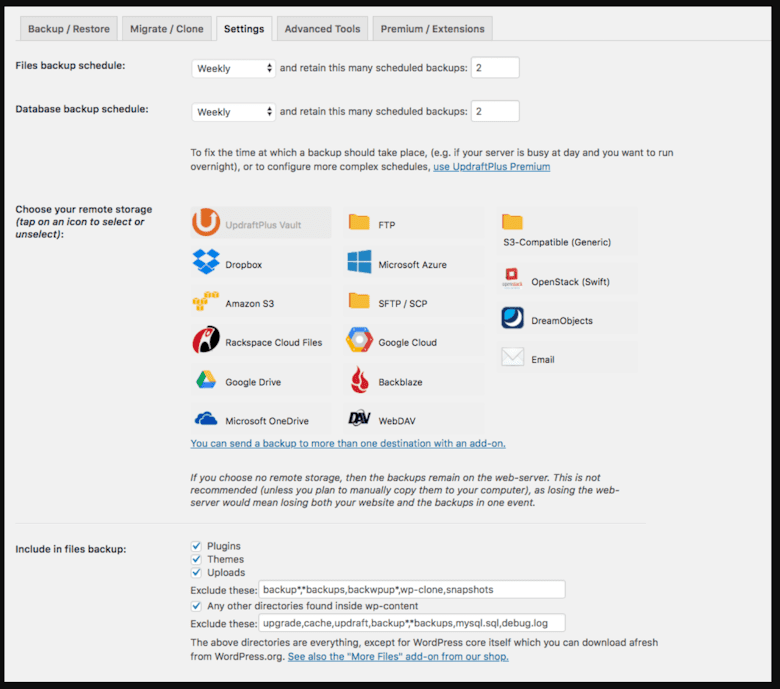The height and width of the screenshot is (689, 780).
Task: Open the Database backup schedule dropdown
Action: (x=233, y=112)
